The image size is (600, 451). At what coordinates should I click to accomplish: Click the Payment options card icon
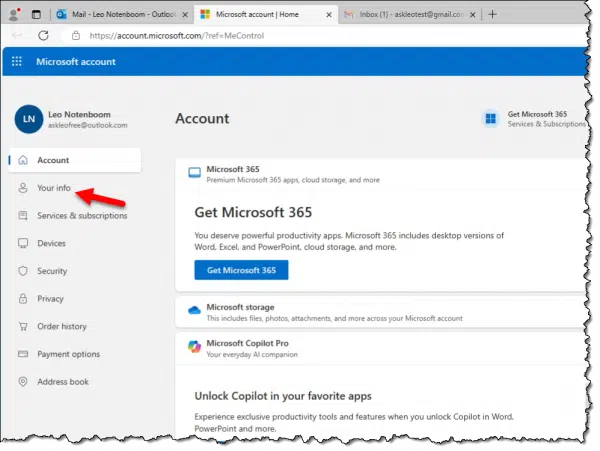(23, 354)
